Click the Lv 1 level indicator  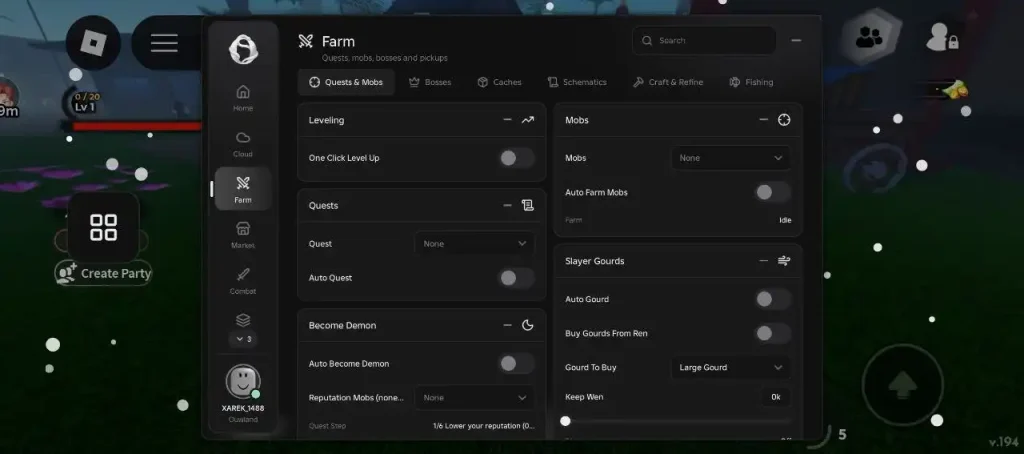tap(85, 107)
